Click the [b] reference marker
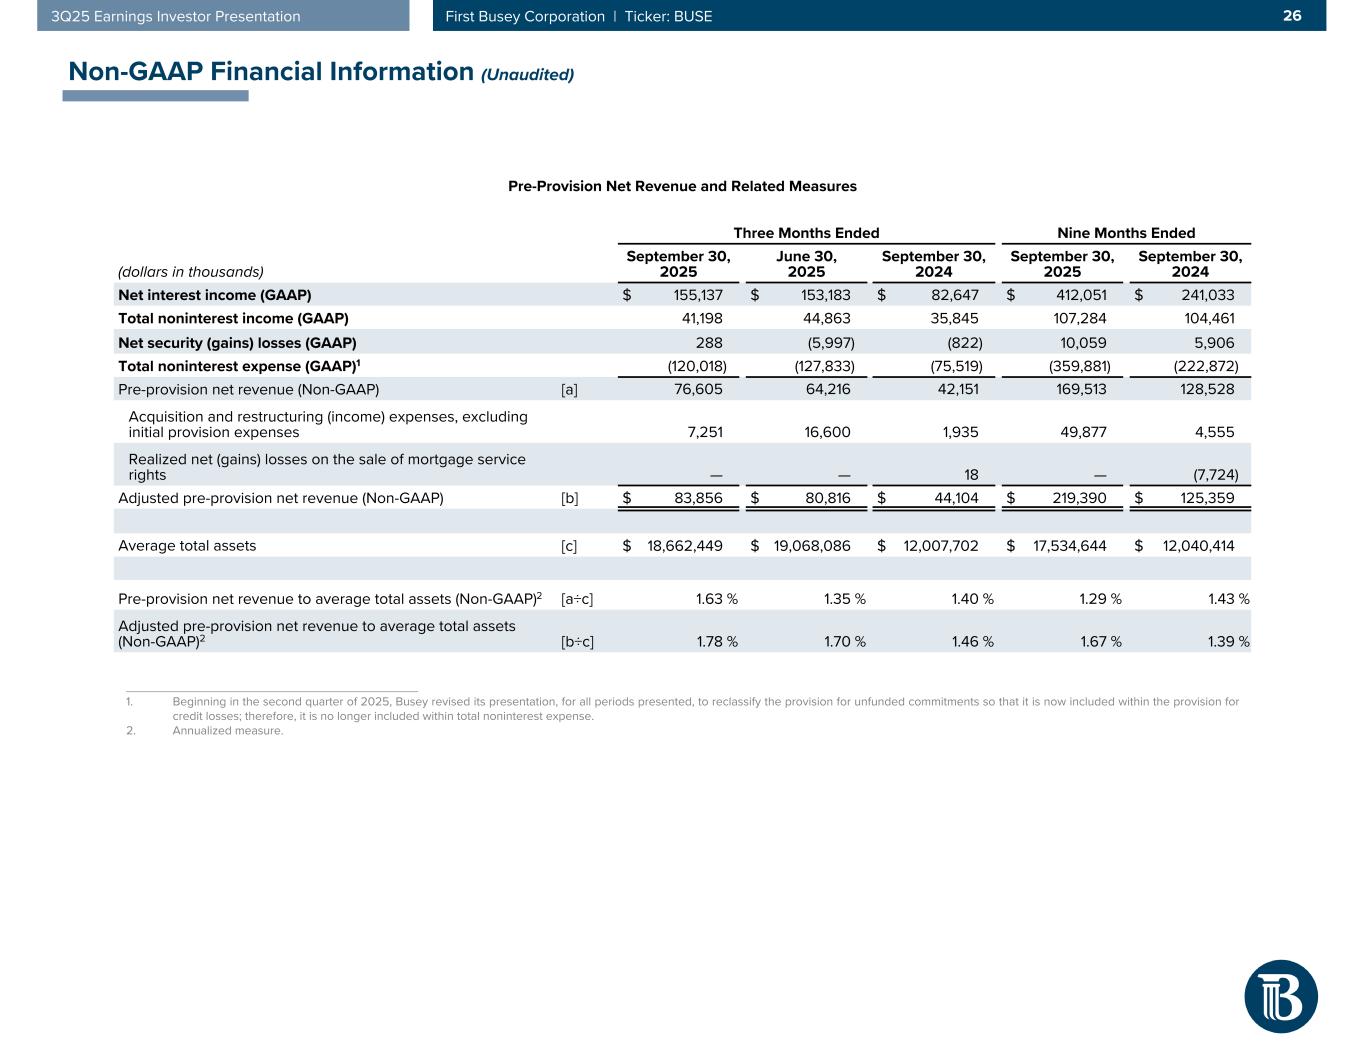 pyautogui.click(x=569, y=498)
